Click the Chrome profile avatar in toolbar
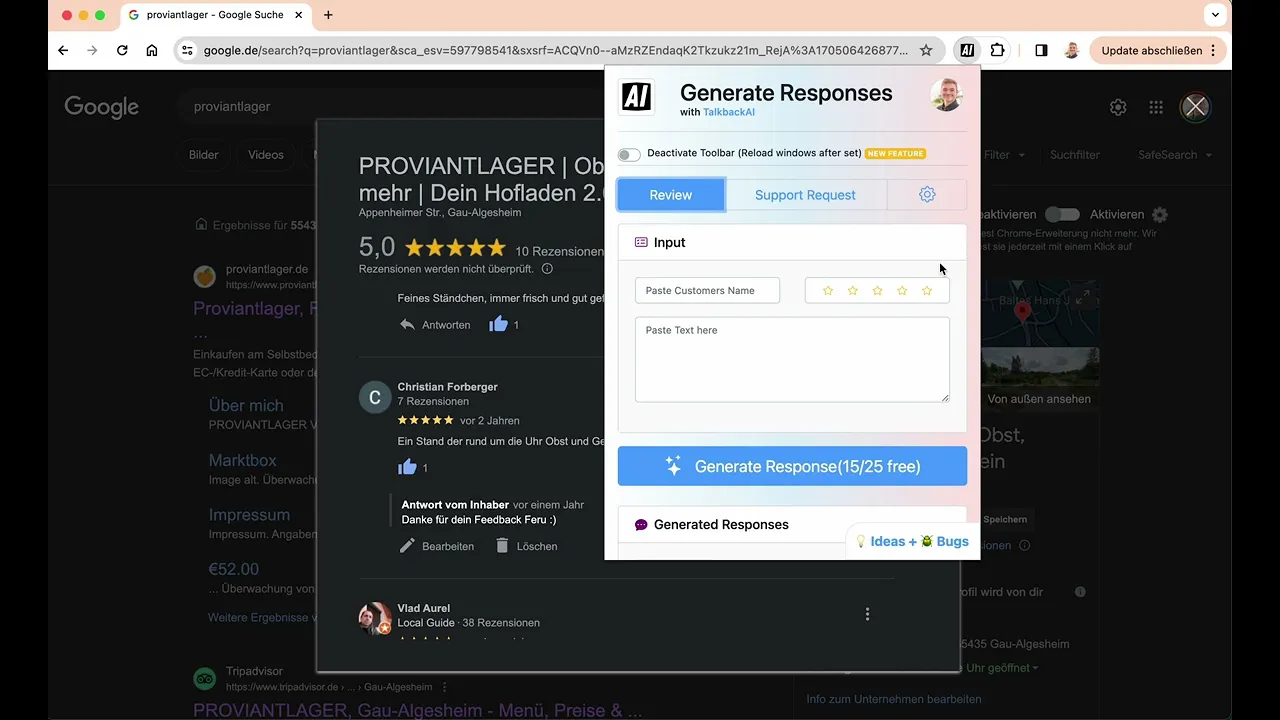 click(1072, 50)
